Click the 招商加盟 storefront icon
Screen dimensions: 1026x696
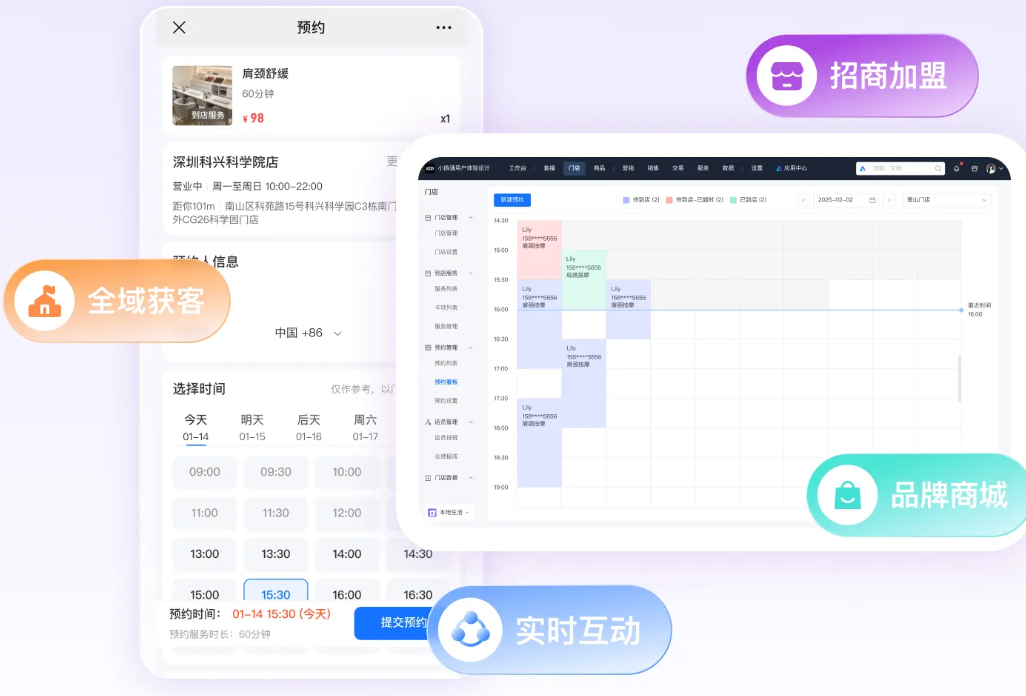[x=787, y=76]
